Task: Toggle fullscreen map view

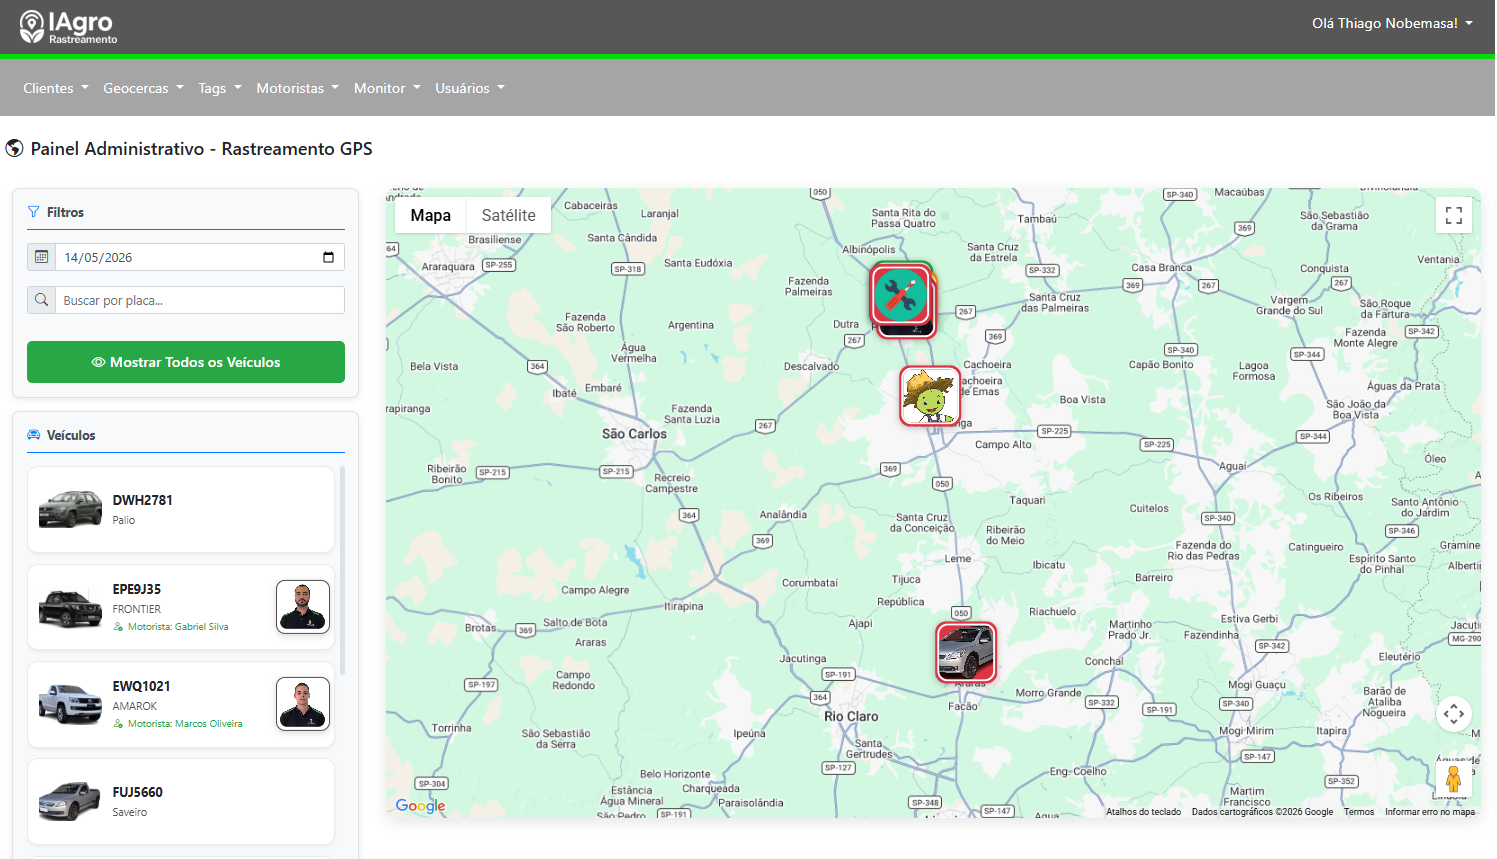Action: 1454,215
